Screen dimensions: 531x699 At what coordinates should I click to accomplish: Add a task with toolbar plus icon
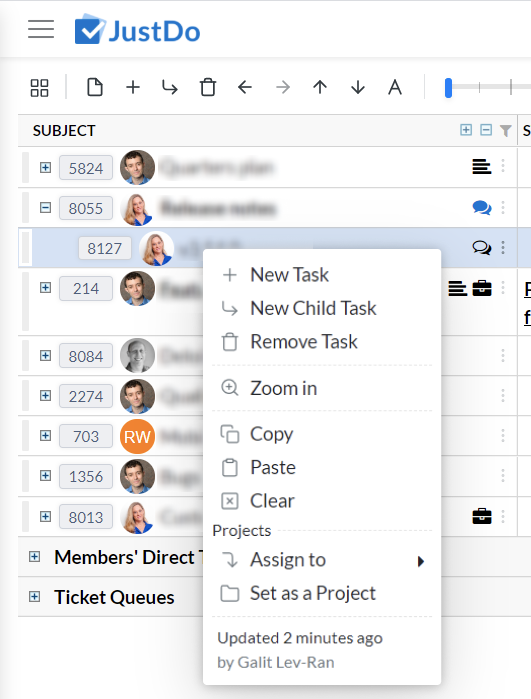pyautogui.click(x=133, y=87)
